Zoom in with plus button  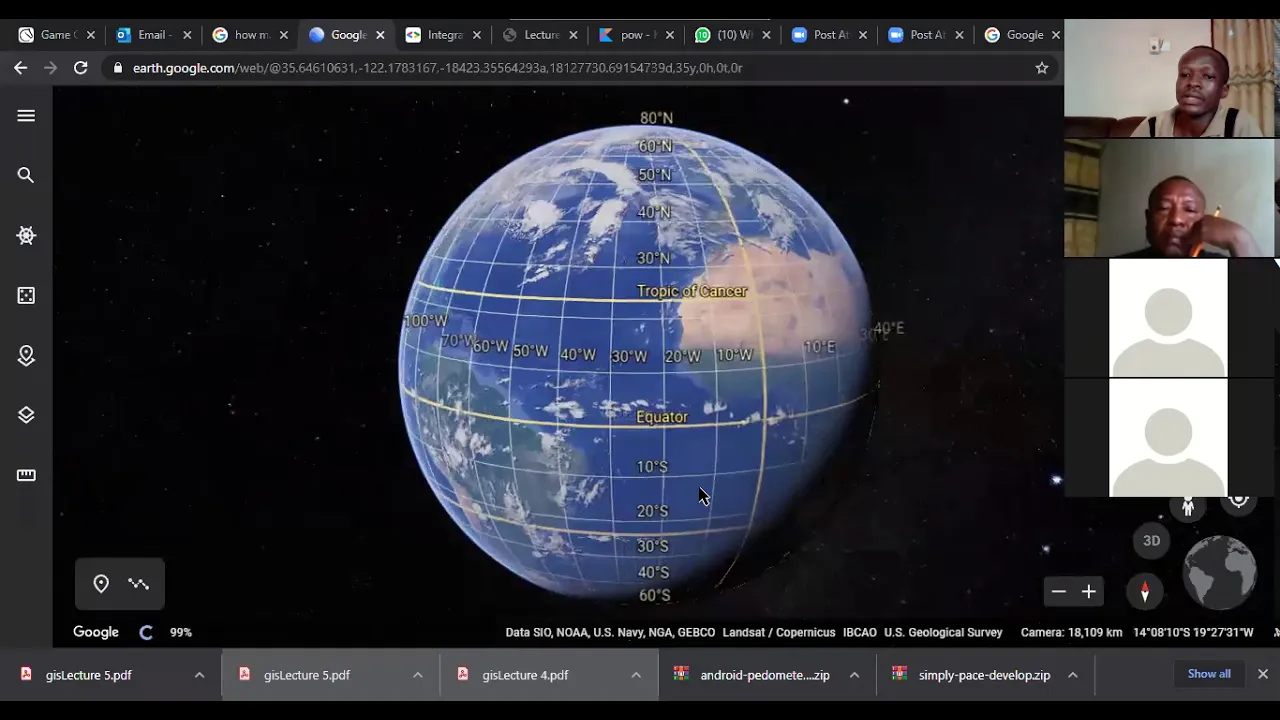pyautogui.click(x=1089, y=592)
